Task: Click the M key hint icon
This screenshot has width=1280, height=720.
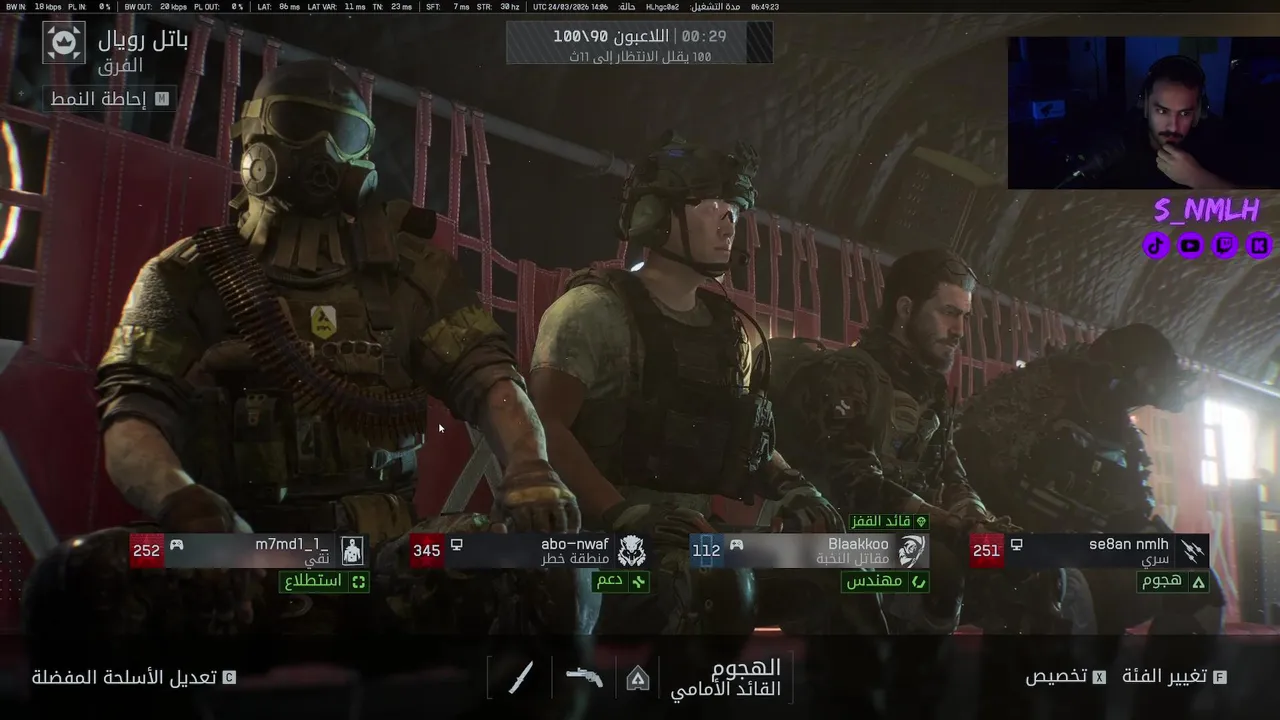Action: click(161, 99)
